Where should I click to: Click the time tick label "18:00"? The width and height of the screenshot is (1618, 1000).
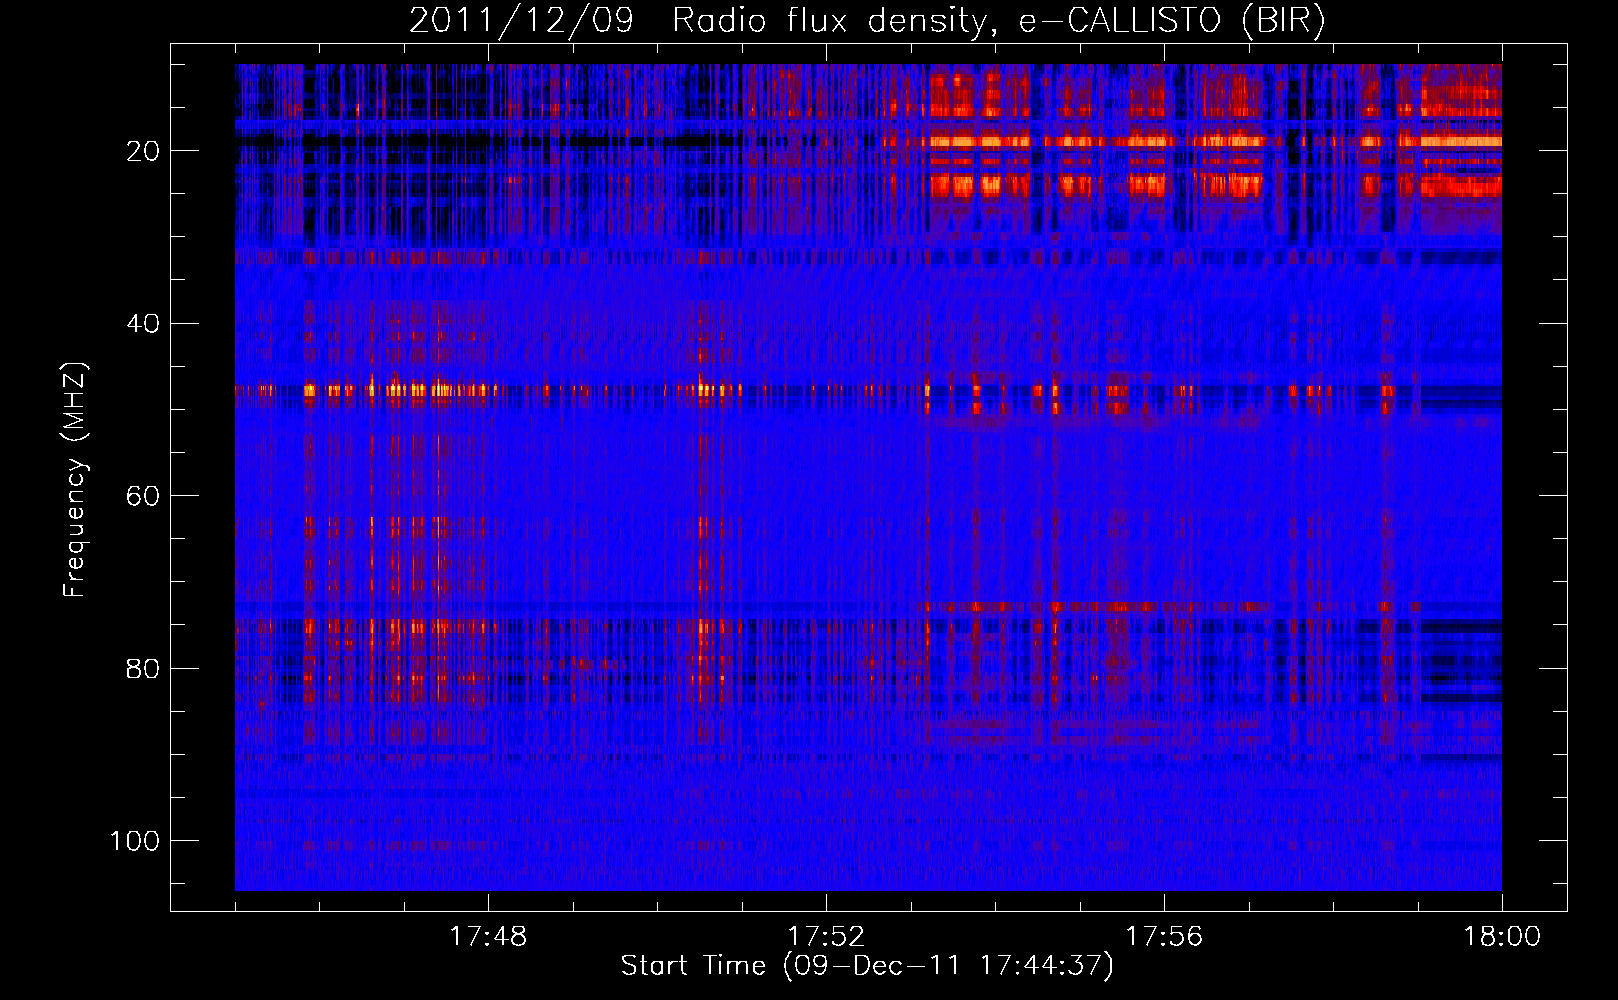(1502, 937)
